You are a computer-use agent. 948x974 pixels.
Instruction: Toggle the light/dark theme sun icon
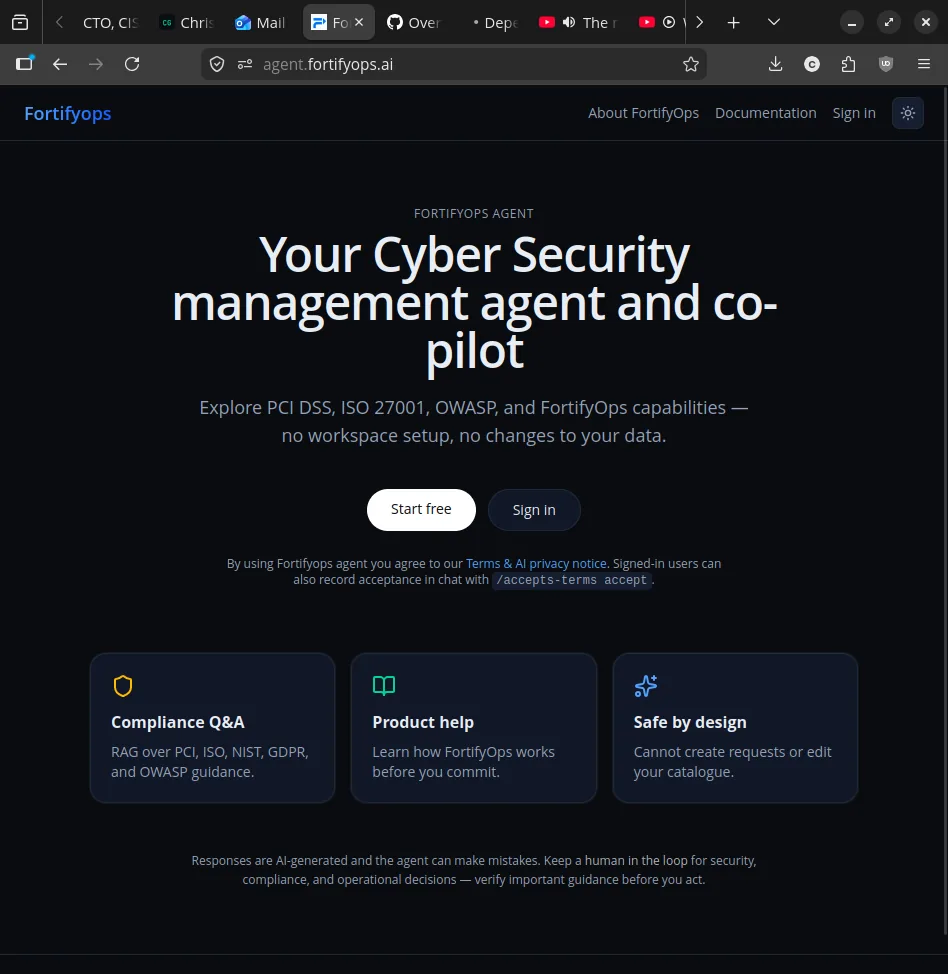908,113
